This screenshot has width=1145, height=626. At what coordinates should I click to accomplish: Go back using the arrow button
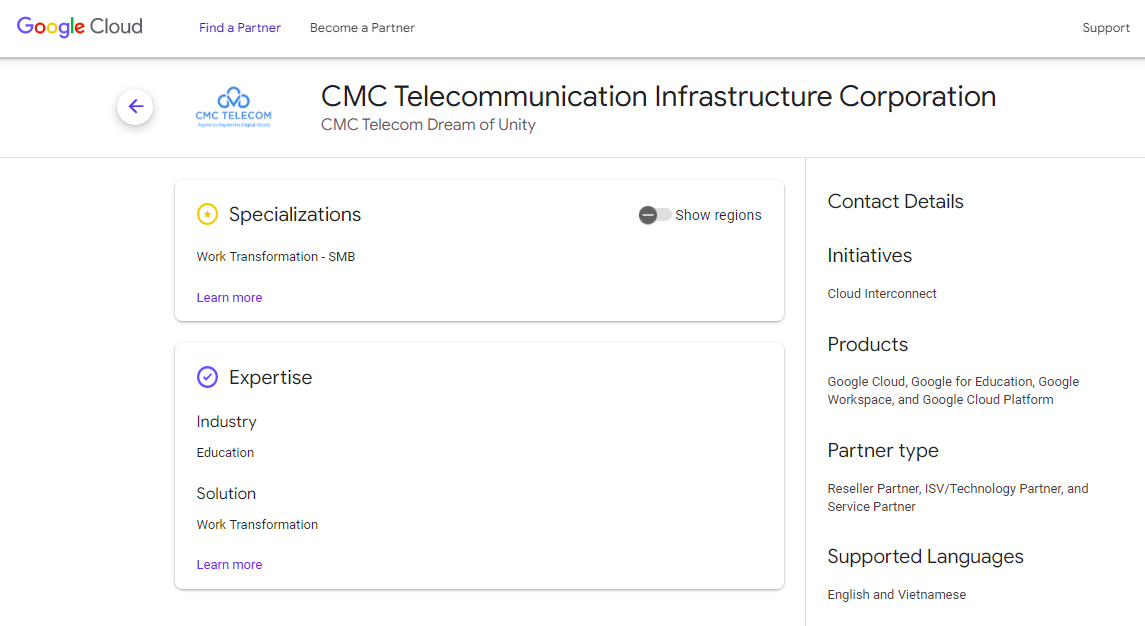coord(135,107)
